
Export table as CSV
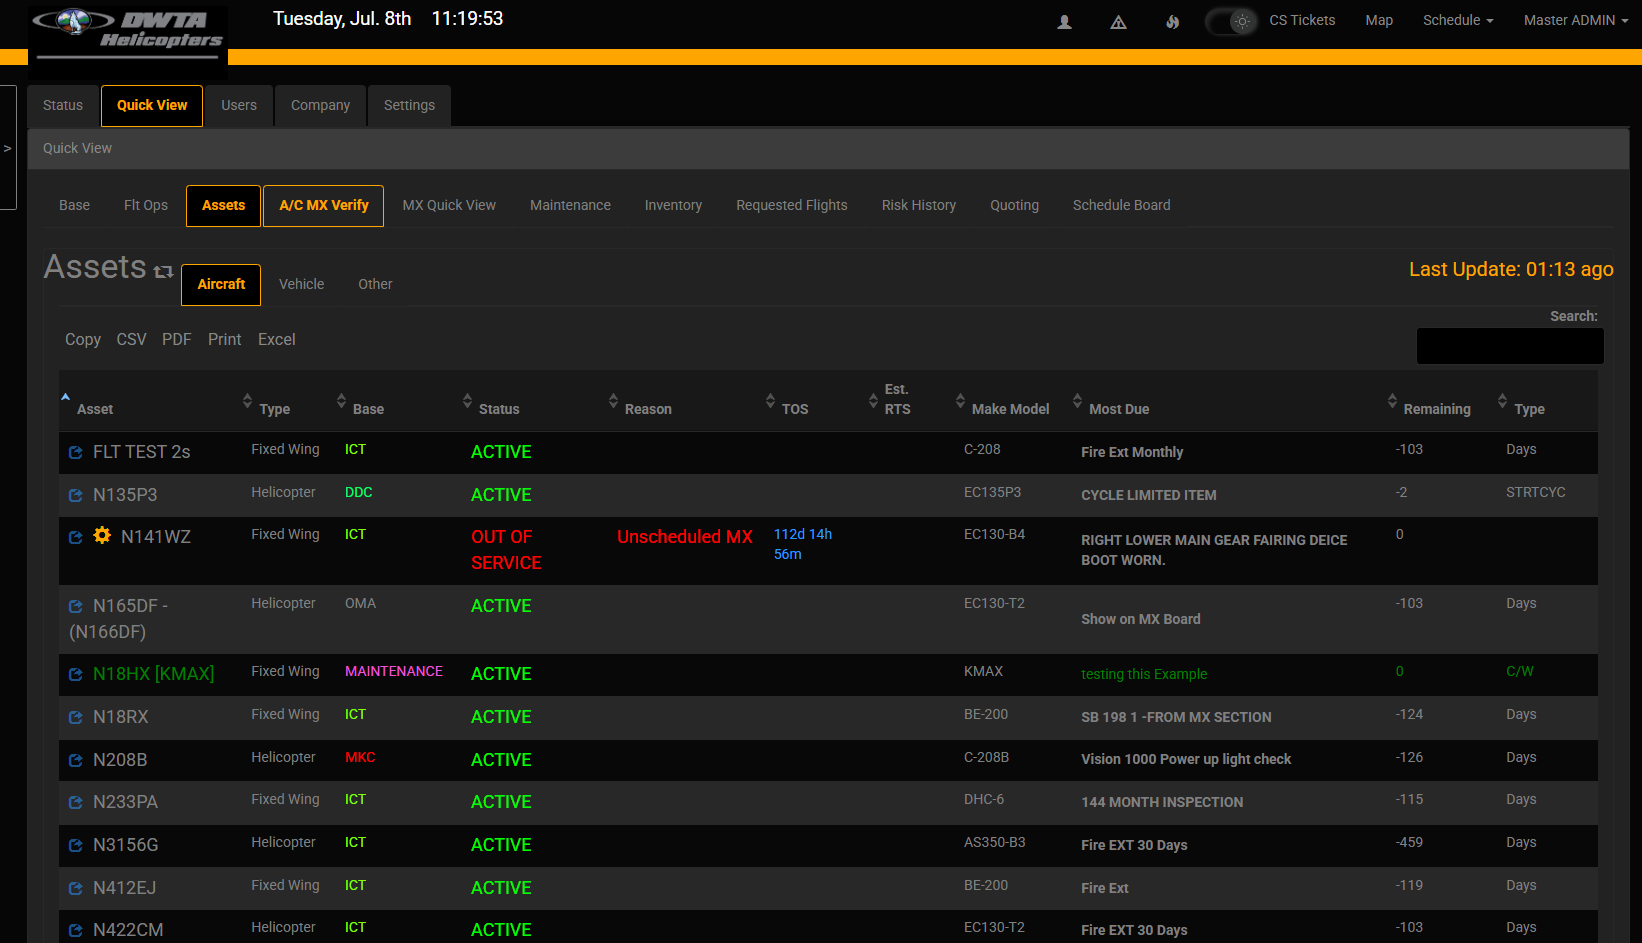coord(131,339)
